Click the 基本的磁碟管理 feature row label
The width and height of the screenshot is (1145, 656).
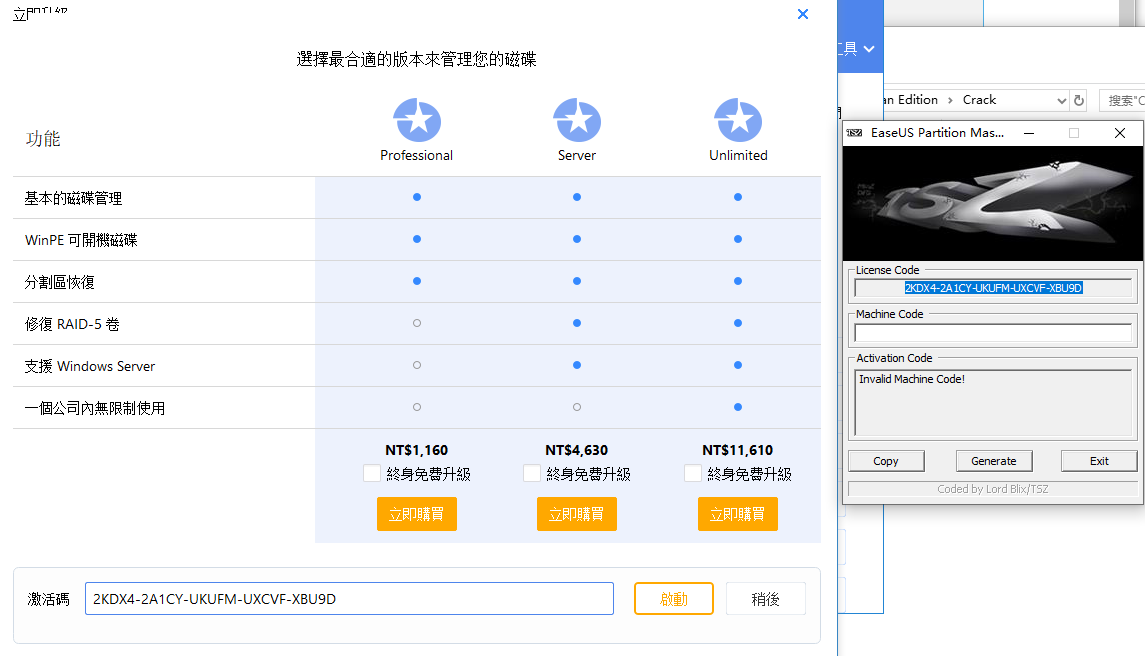coord(73,198)
